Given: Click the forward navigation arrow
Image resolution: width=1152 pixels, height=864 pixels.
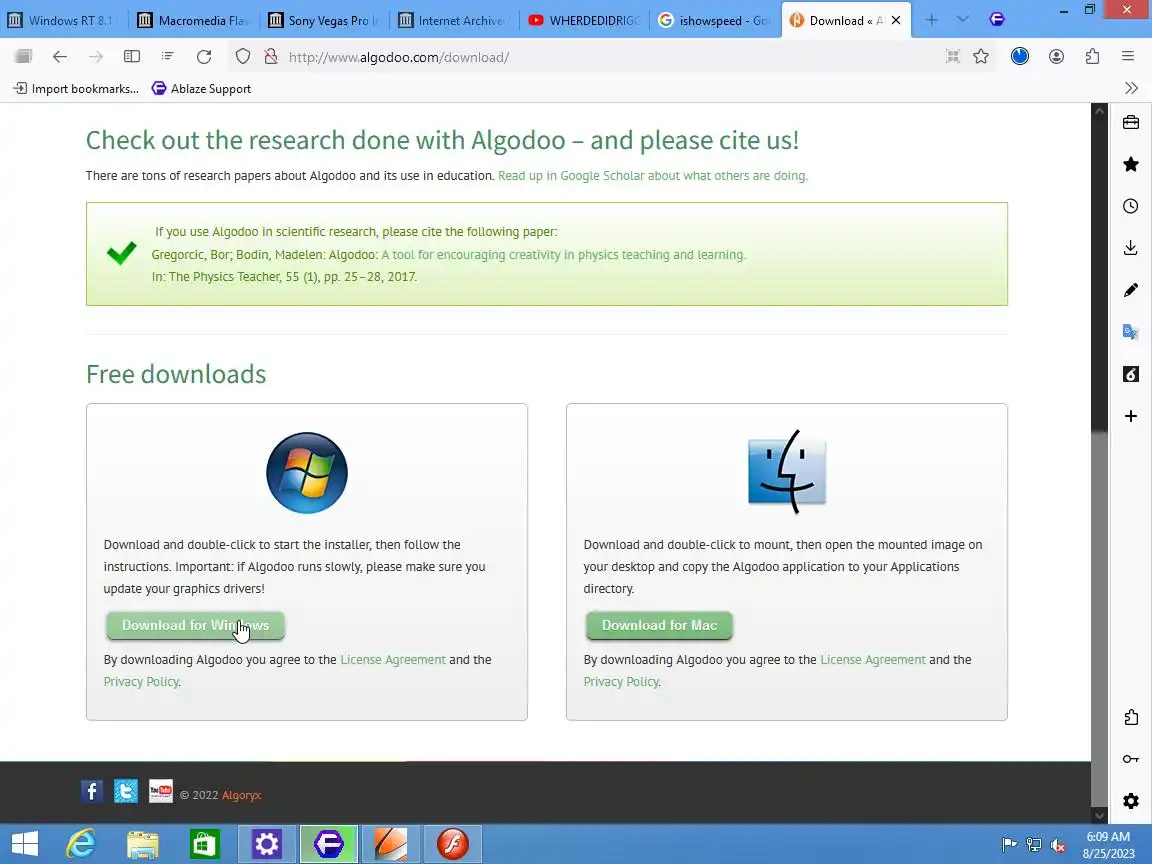Looking at the screenshot, I should (x=96, y=57).
